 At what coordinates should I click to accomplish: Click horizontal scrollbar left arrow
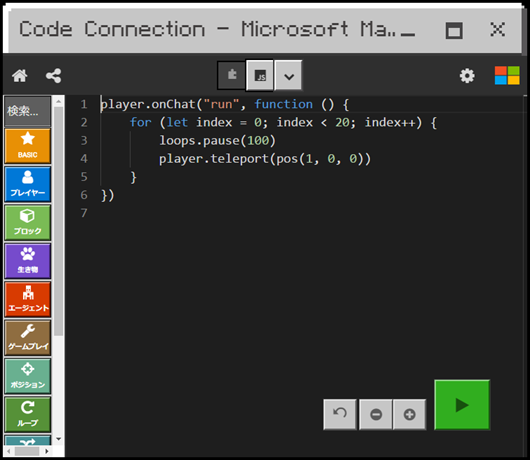click(x=9, y=451)
